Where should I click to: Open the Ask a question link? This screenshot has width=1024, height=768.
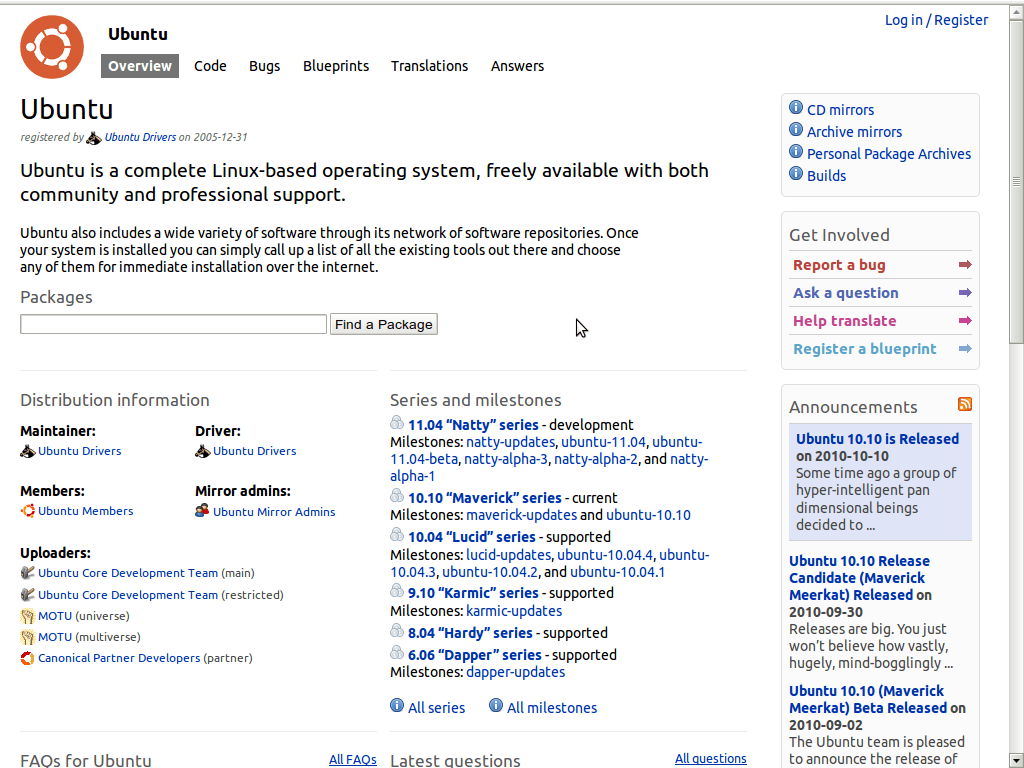coord(845,293)
